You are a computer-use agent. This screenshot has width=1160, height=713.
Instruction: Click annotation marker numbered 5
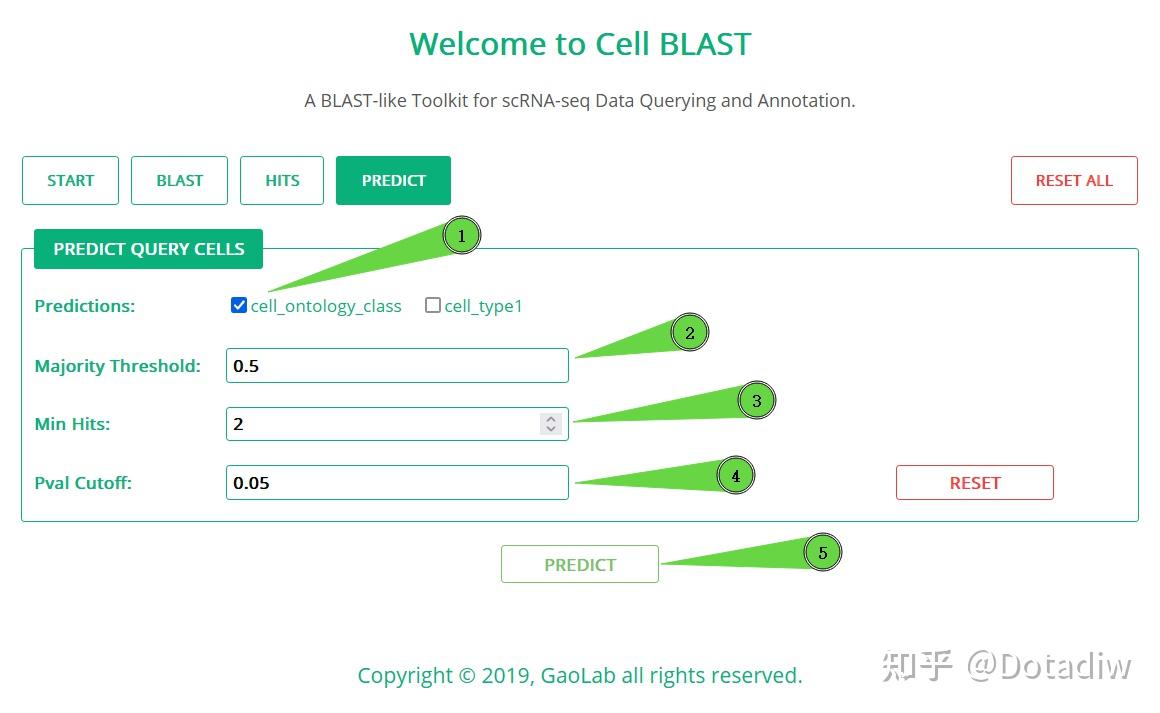821,551
